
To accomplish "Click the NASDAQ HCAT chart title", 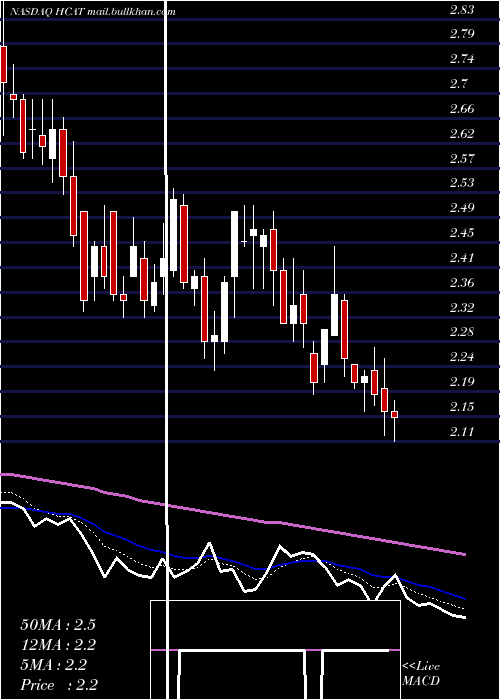I will tap(92, 12).
